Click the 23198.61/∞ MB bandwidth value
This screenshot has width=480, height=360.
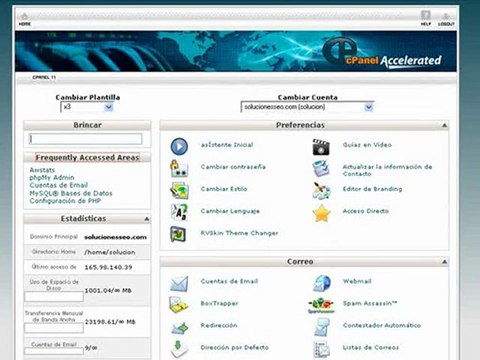coord(110,322)
